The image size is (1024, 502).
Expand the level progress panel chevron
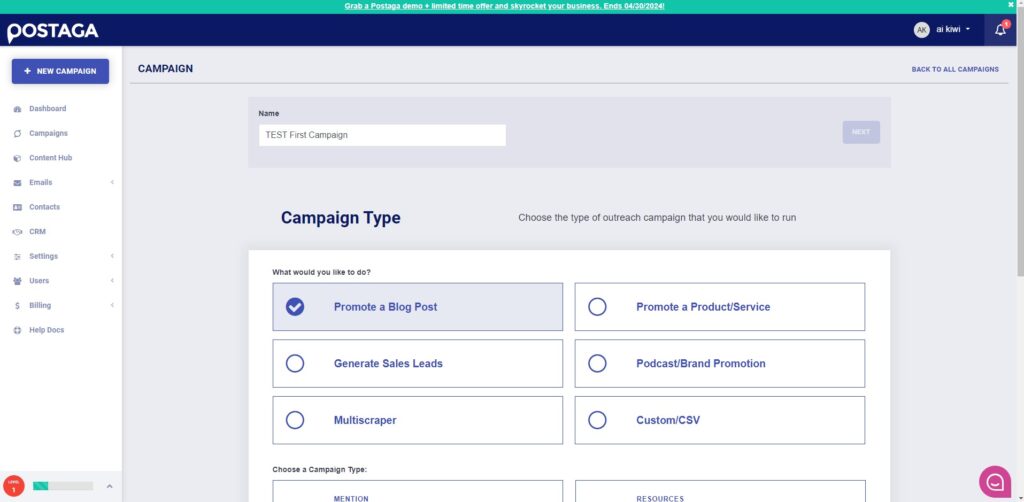click(x=109, y=486)
